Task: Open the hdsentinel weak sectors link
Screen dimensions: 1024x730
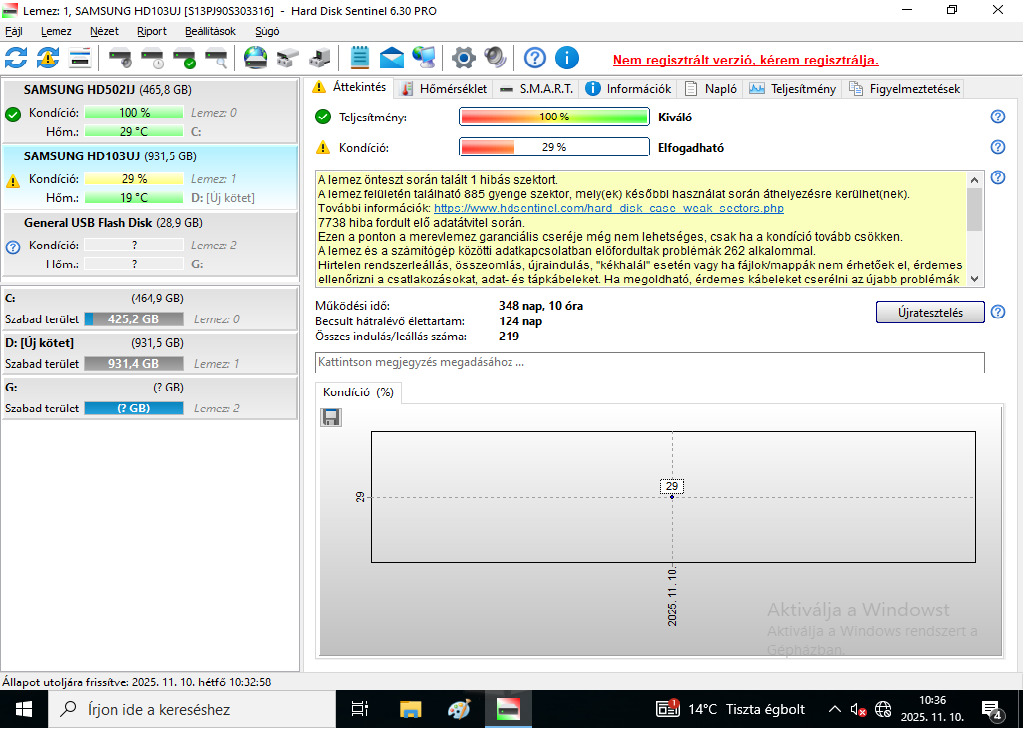Action: 609,208
